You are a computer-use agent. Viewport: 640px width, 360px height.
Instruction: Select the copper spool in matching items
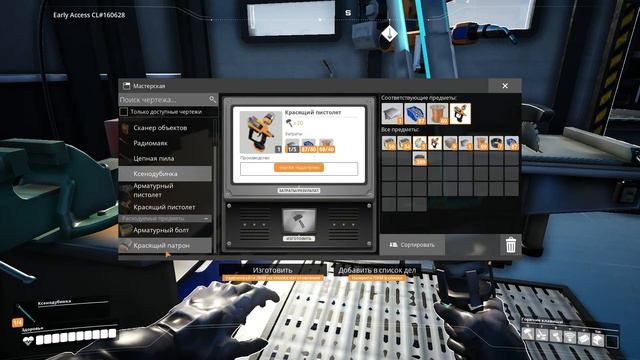(438, 113)
